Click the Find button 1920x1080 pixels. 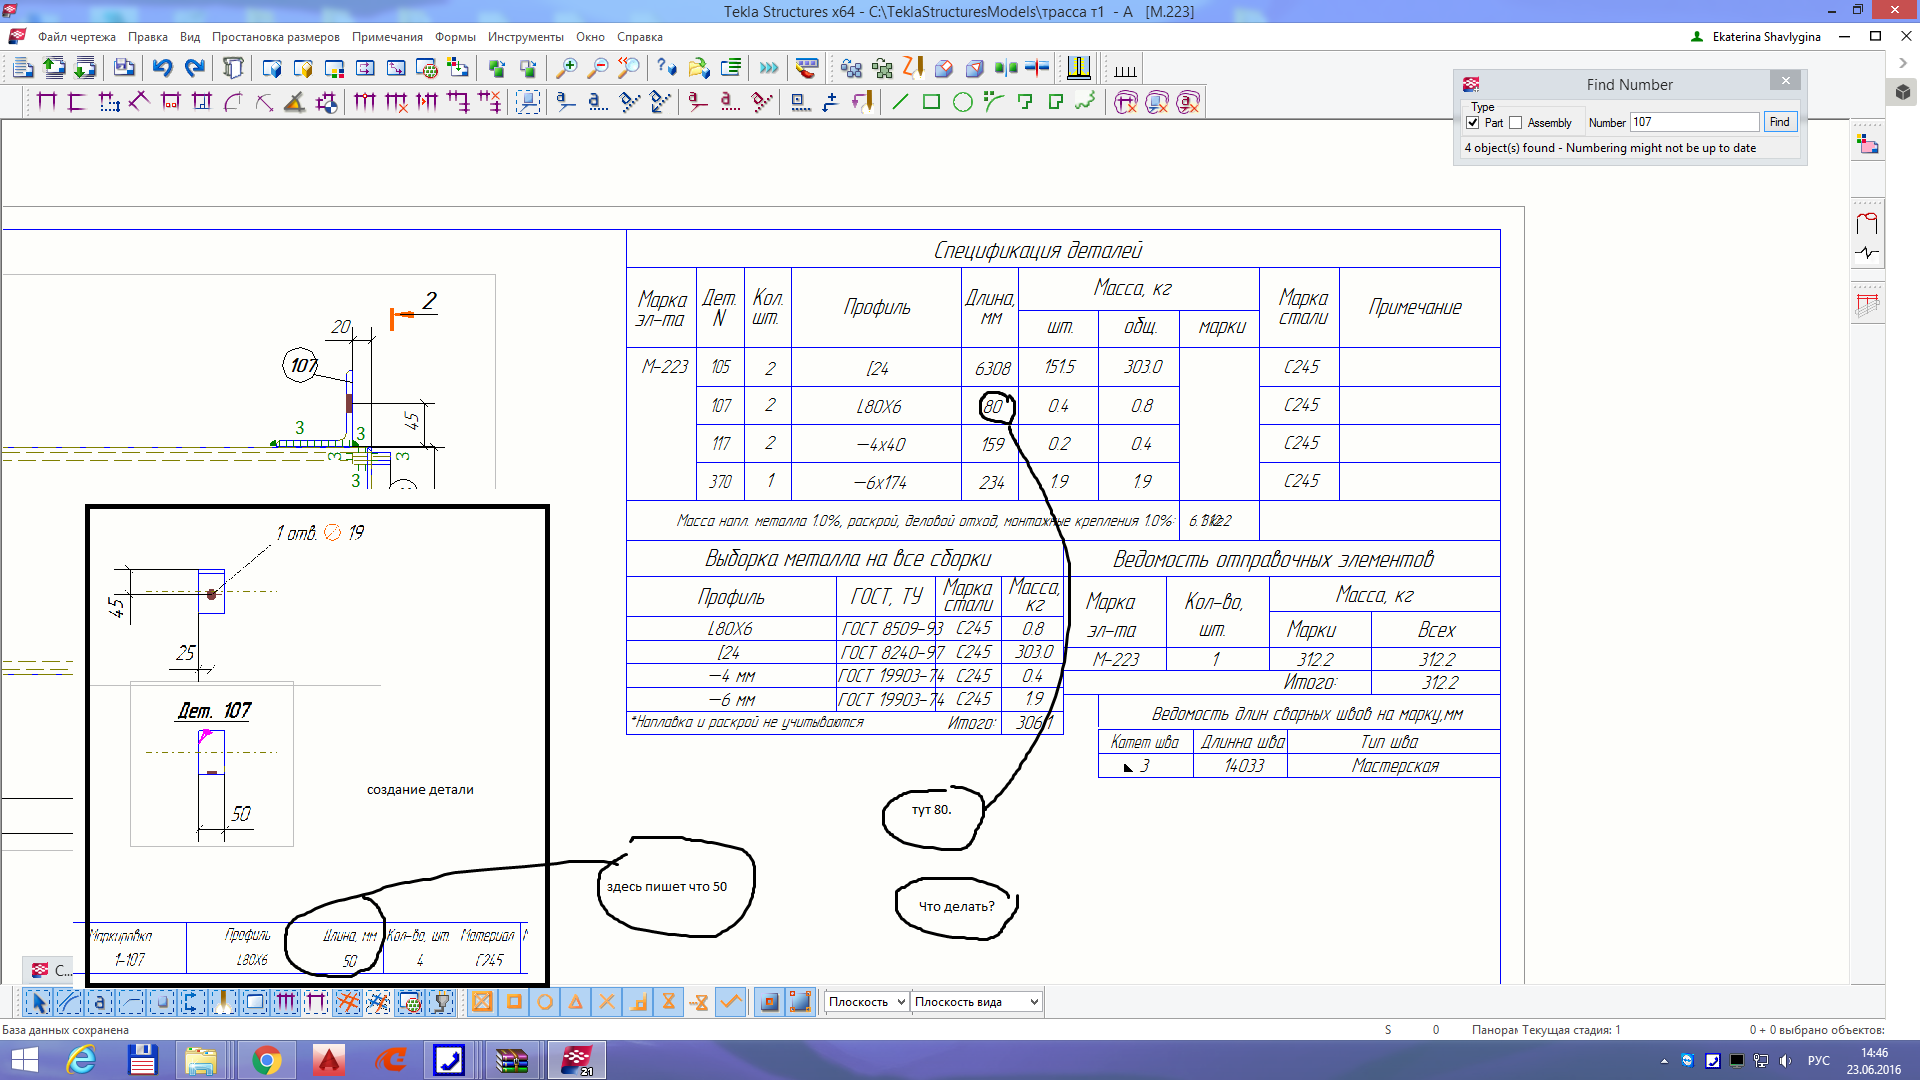1779,122
